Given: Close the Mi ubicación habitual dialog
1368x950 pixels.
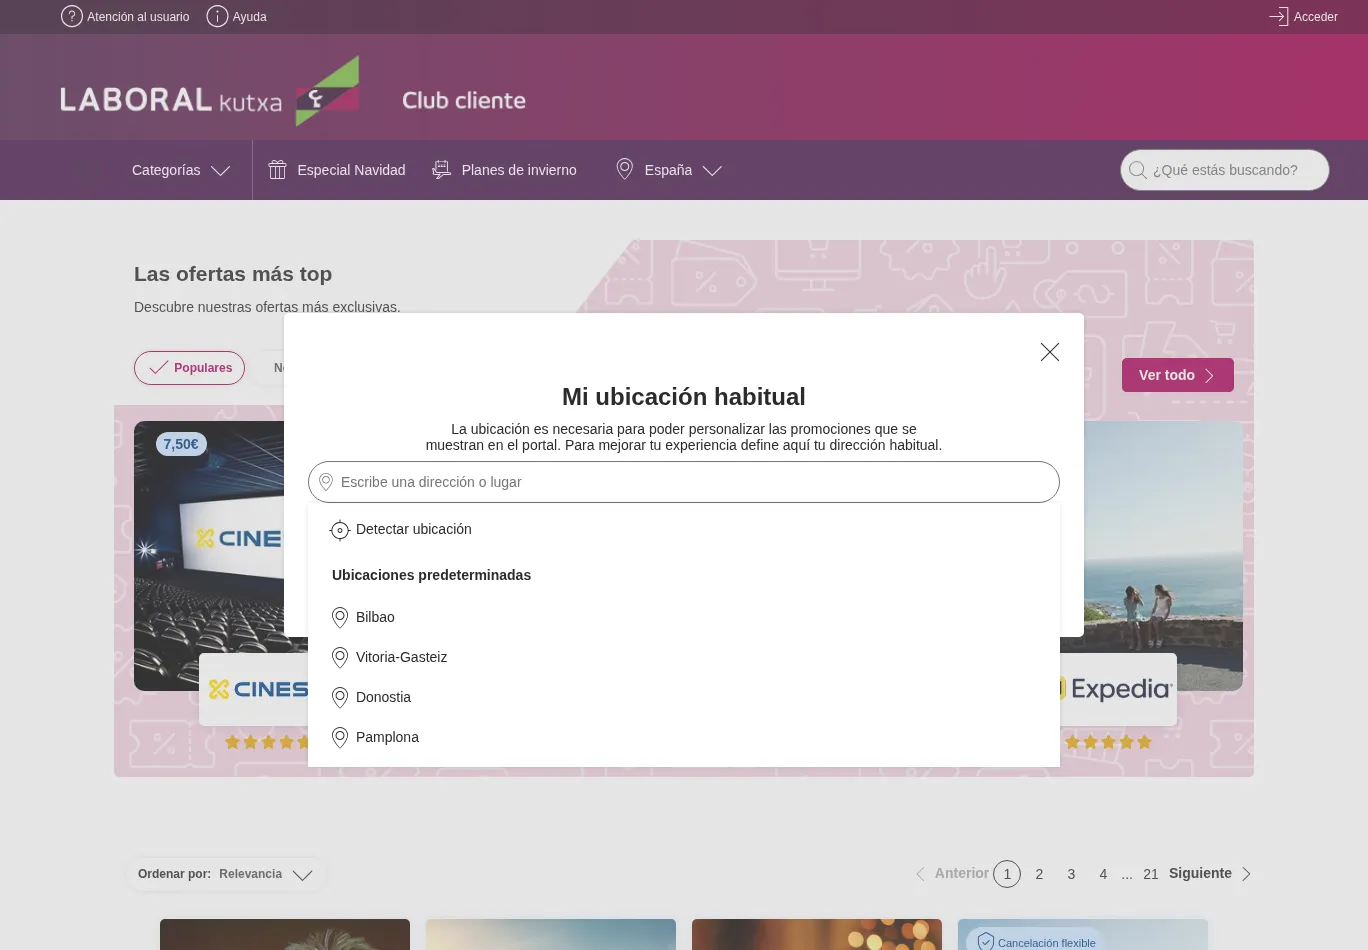Looking at the screenshot, I should (1049, 352).
